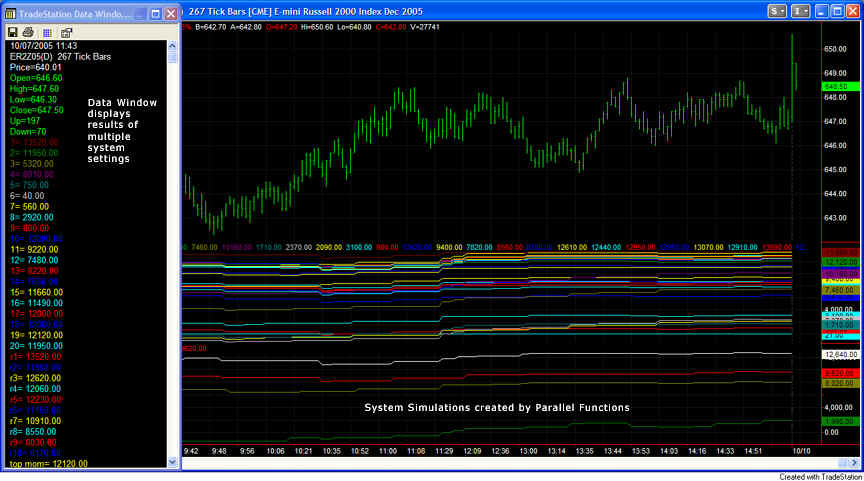The height and width of the screenshot is (481, 864).
Task: Minimize the 267 Tick Bars chart window
Action: pyautogui.click(x=821, y=10)
